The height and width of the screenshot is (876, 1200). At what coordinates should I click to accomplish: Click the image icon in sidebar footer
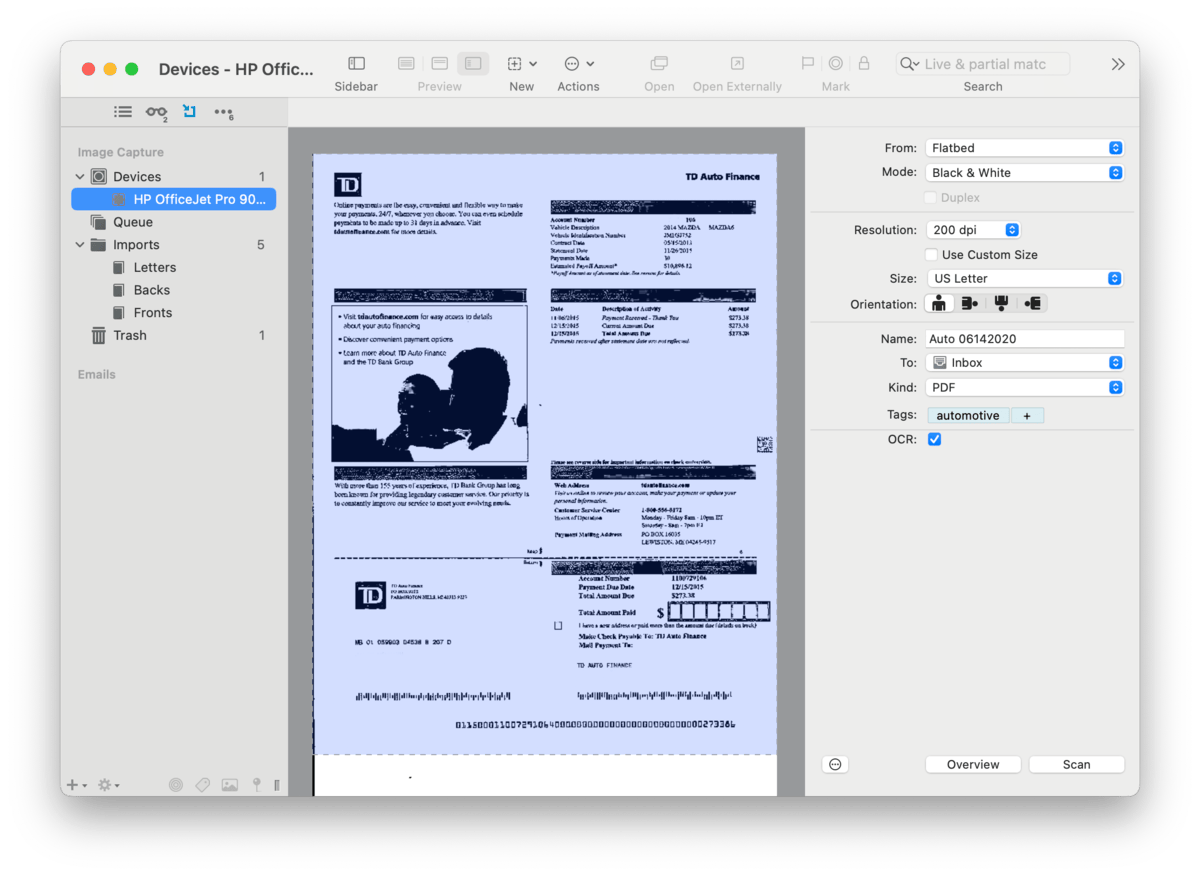230,785
